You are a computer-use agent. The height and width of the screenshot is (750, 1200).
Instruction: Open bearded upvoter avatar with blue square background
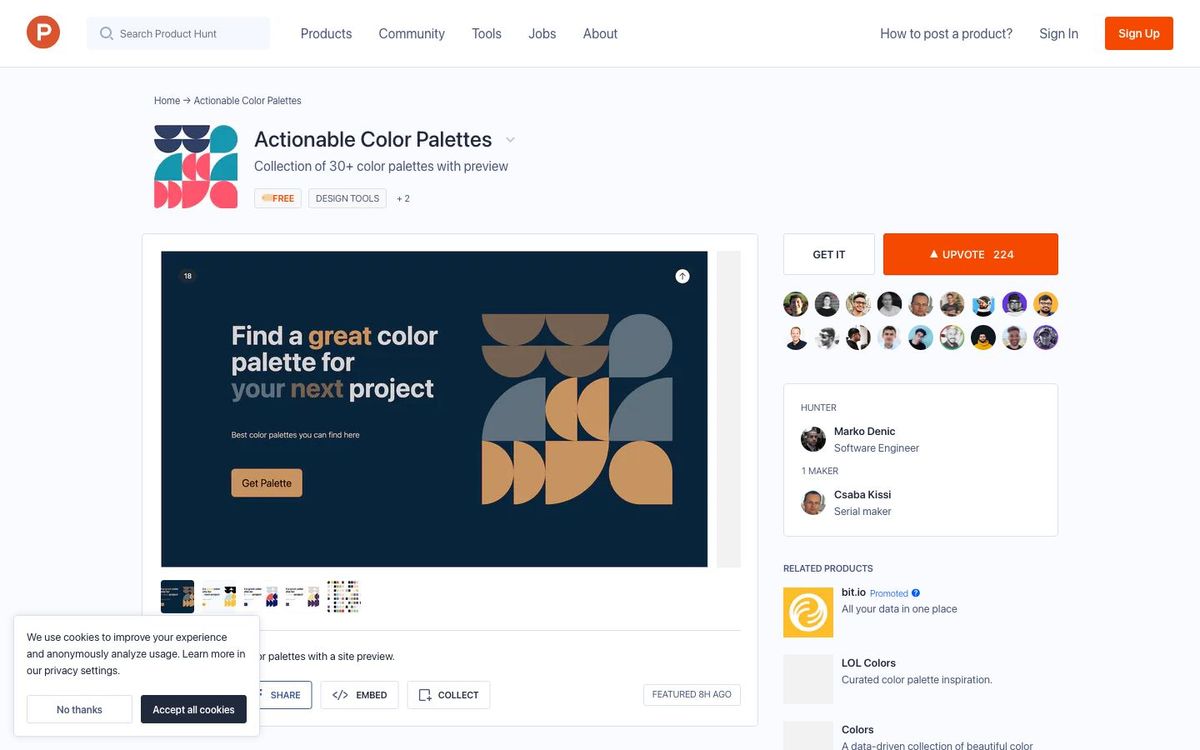[983, 304]
